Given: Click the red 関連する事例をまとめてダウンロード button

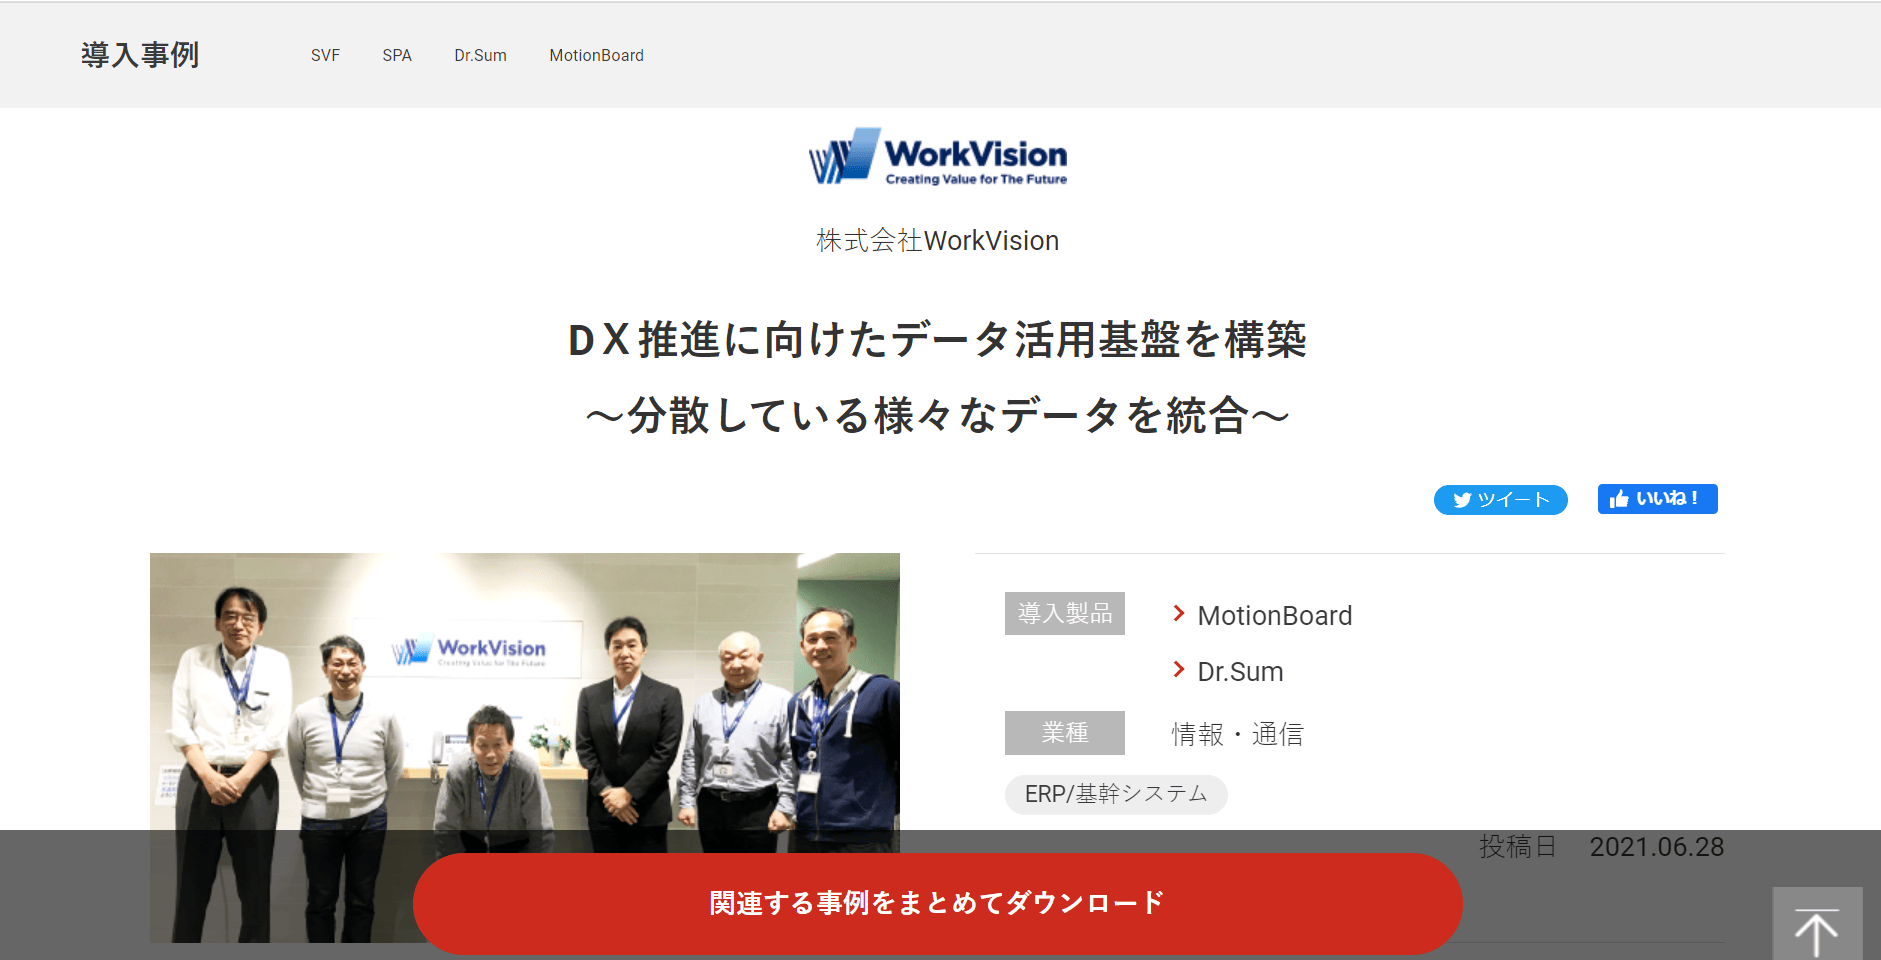Looking at the screenshot, I should click(938, 903).
